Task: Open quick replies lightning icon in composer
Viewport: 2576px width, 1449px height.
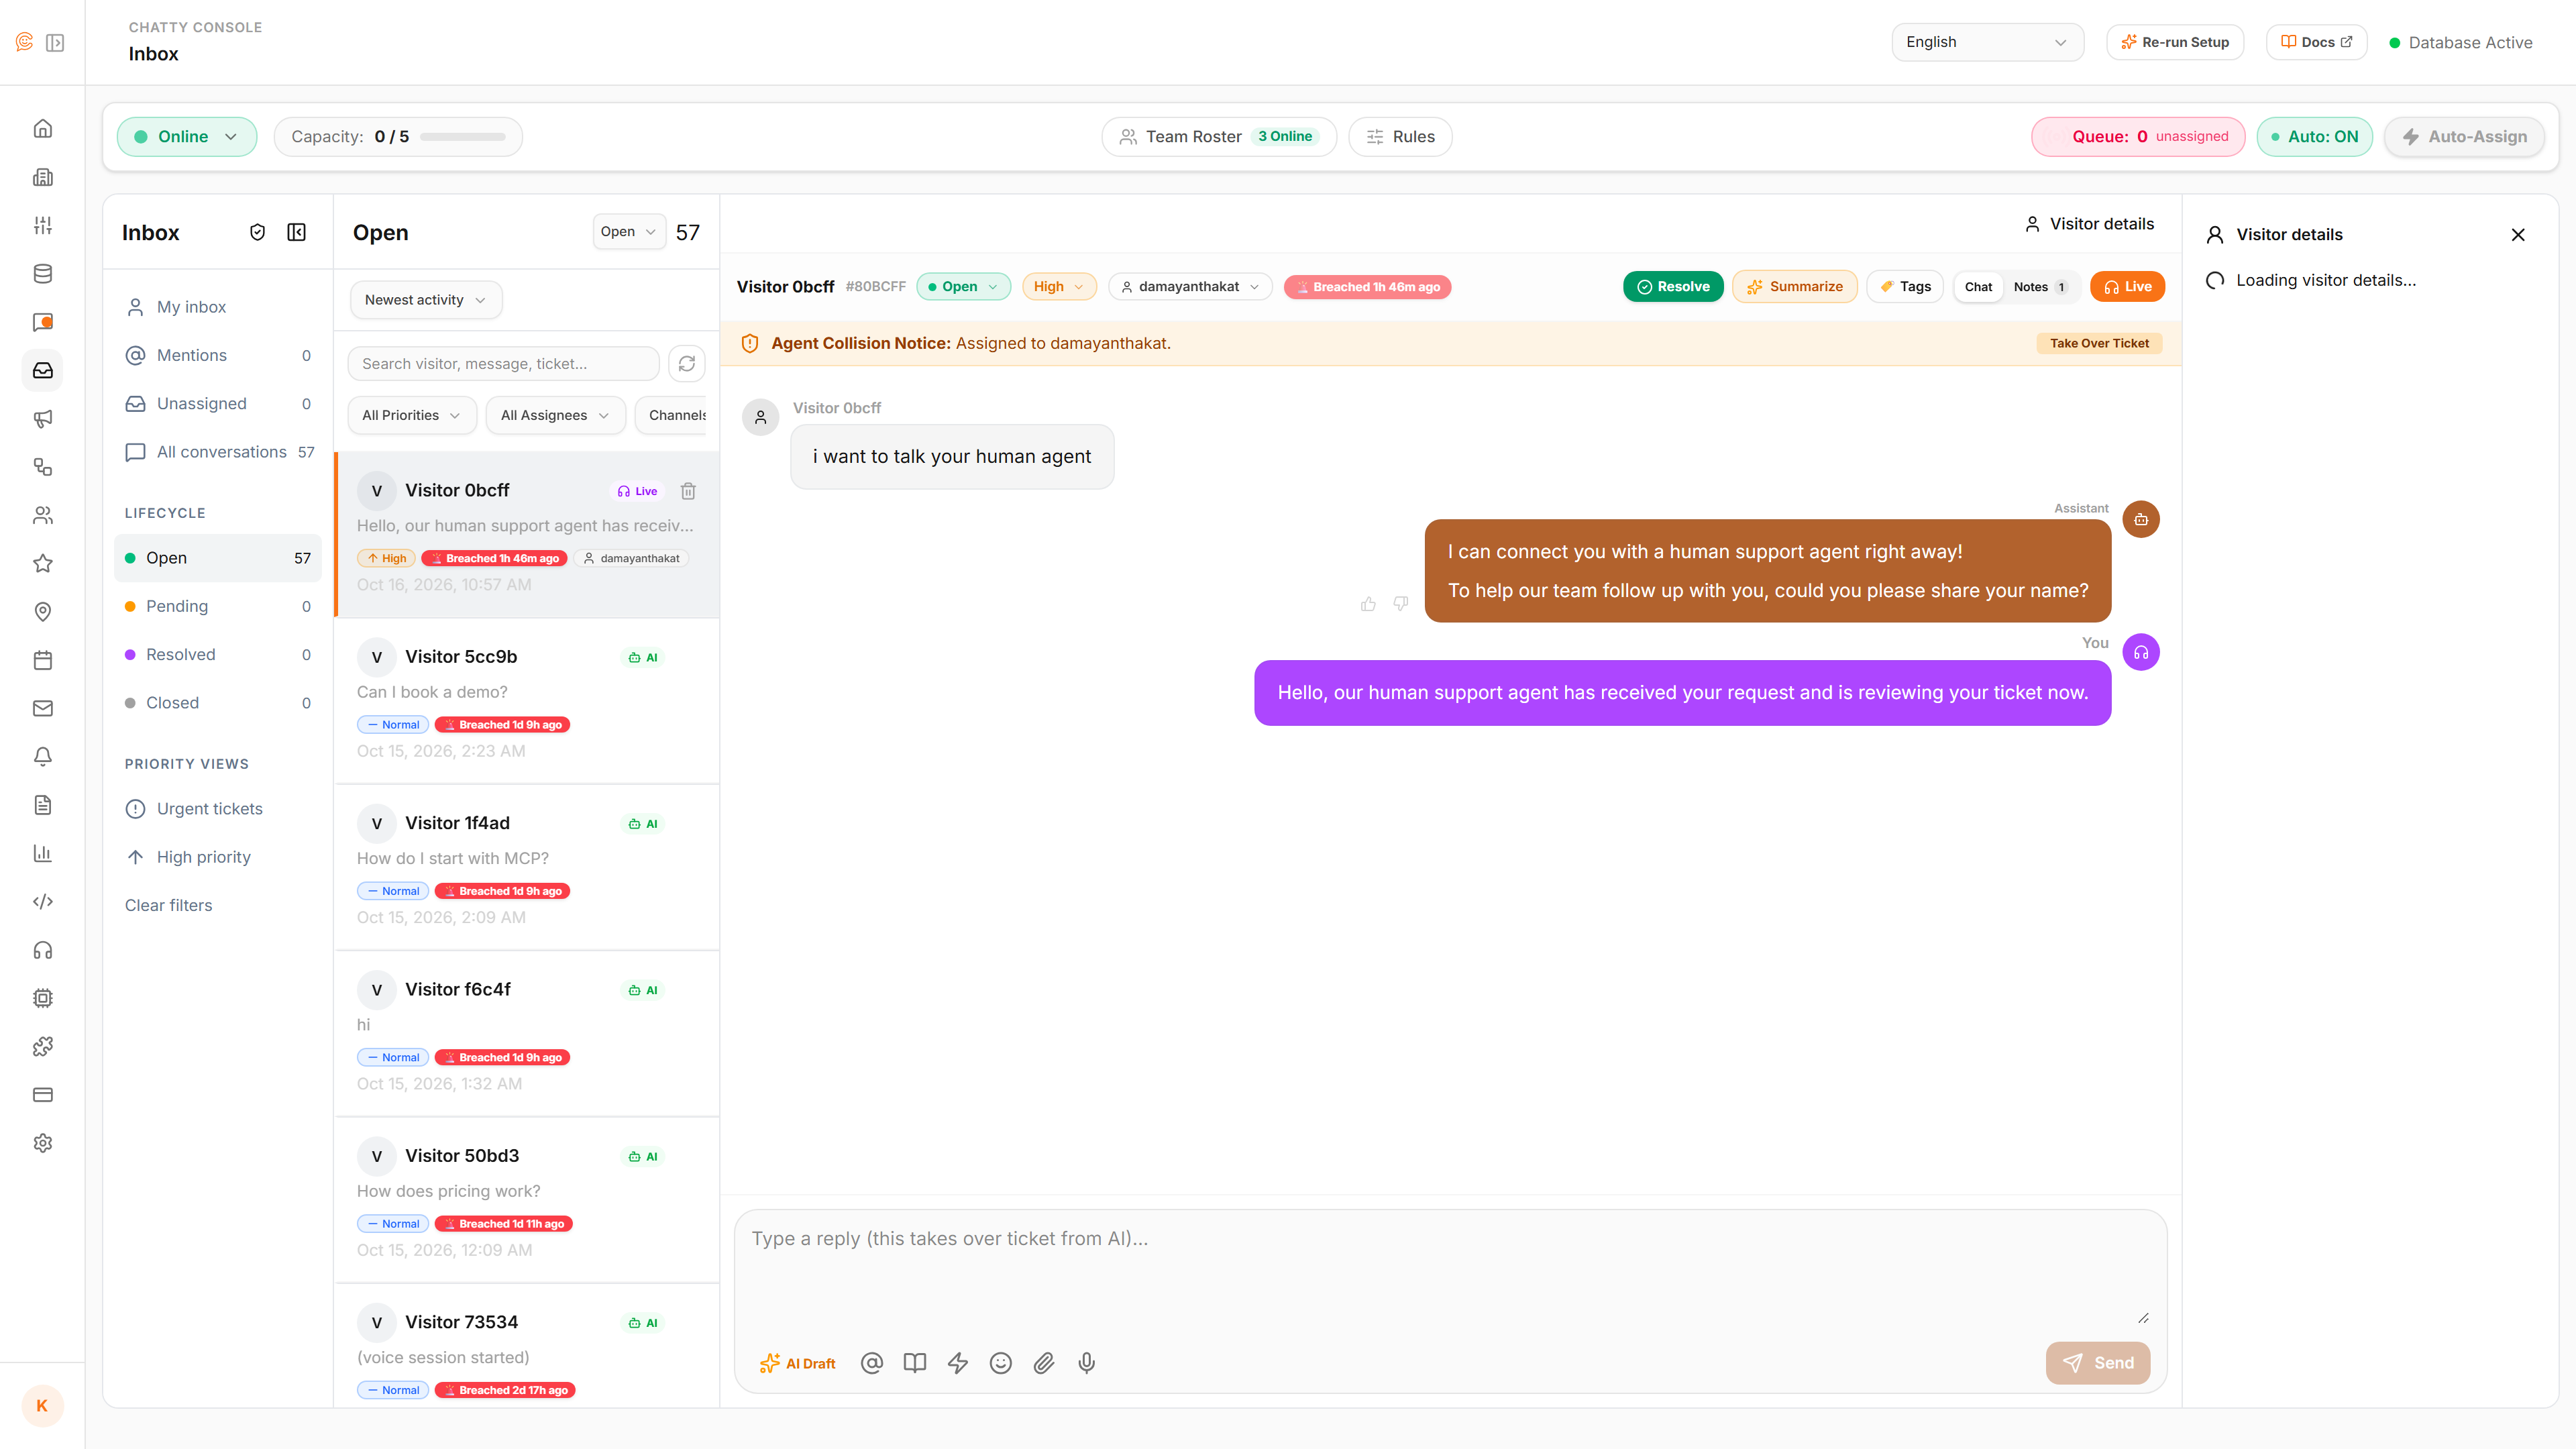Action: 958,1363
